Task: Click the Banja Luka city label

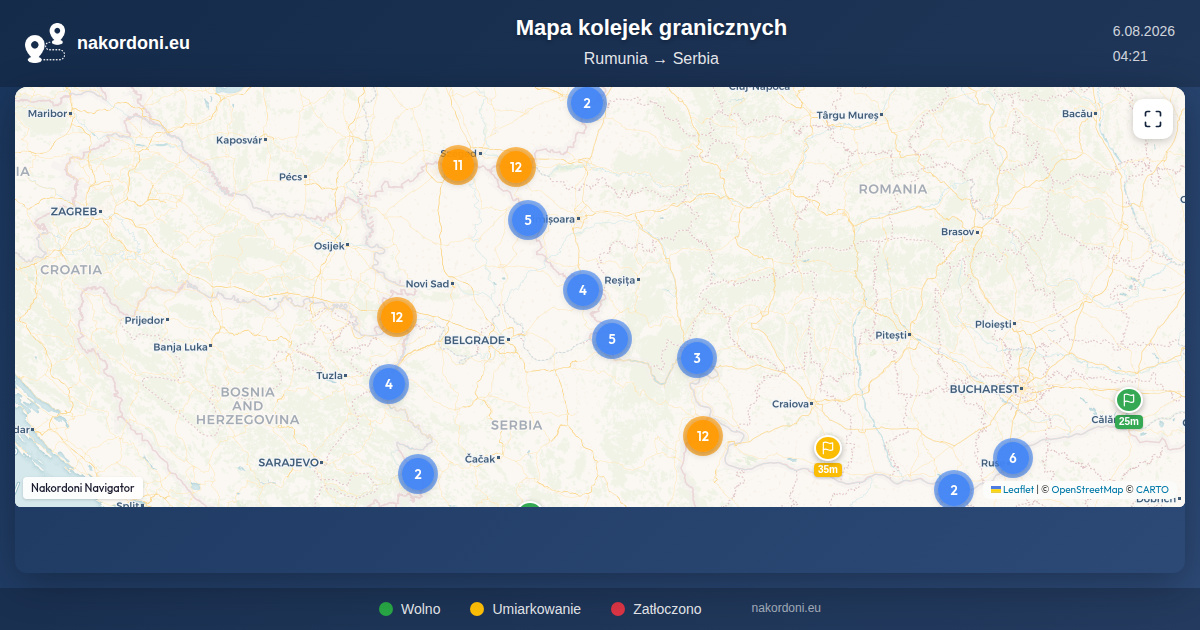Action: (180, 347)
